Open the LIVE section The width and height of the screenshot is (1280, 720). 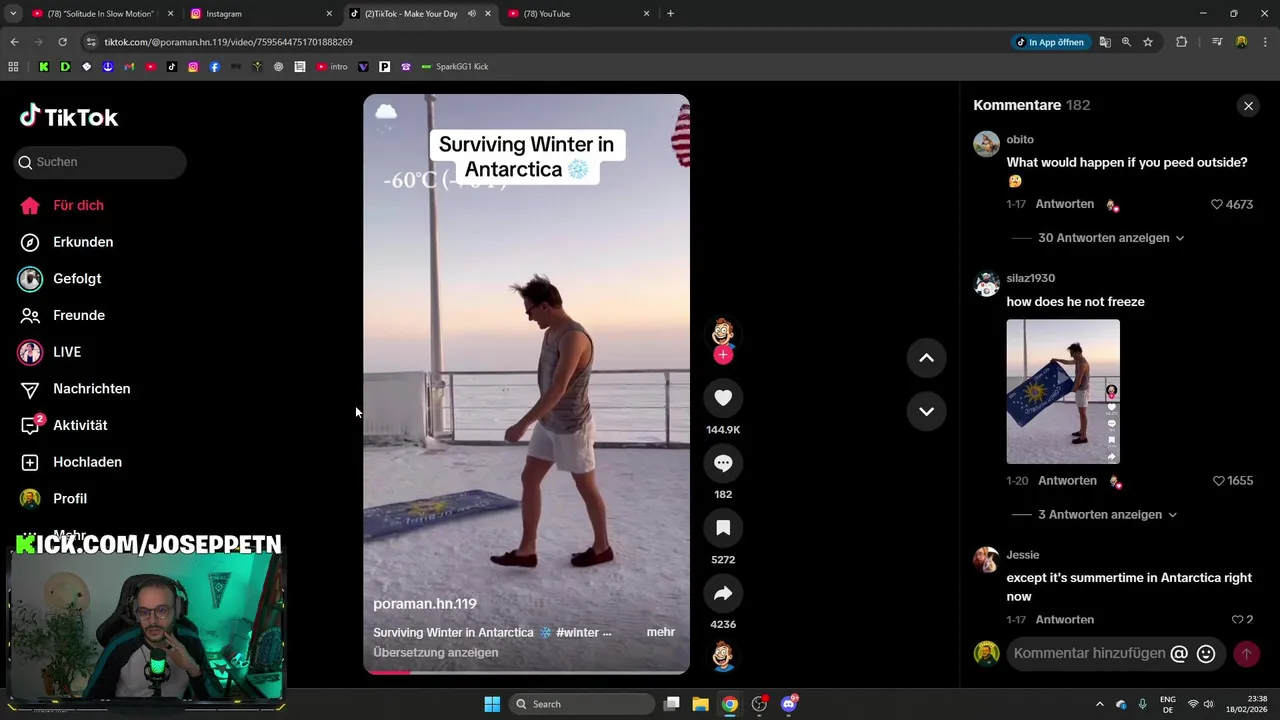pos(50,352)
